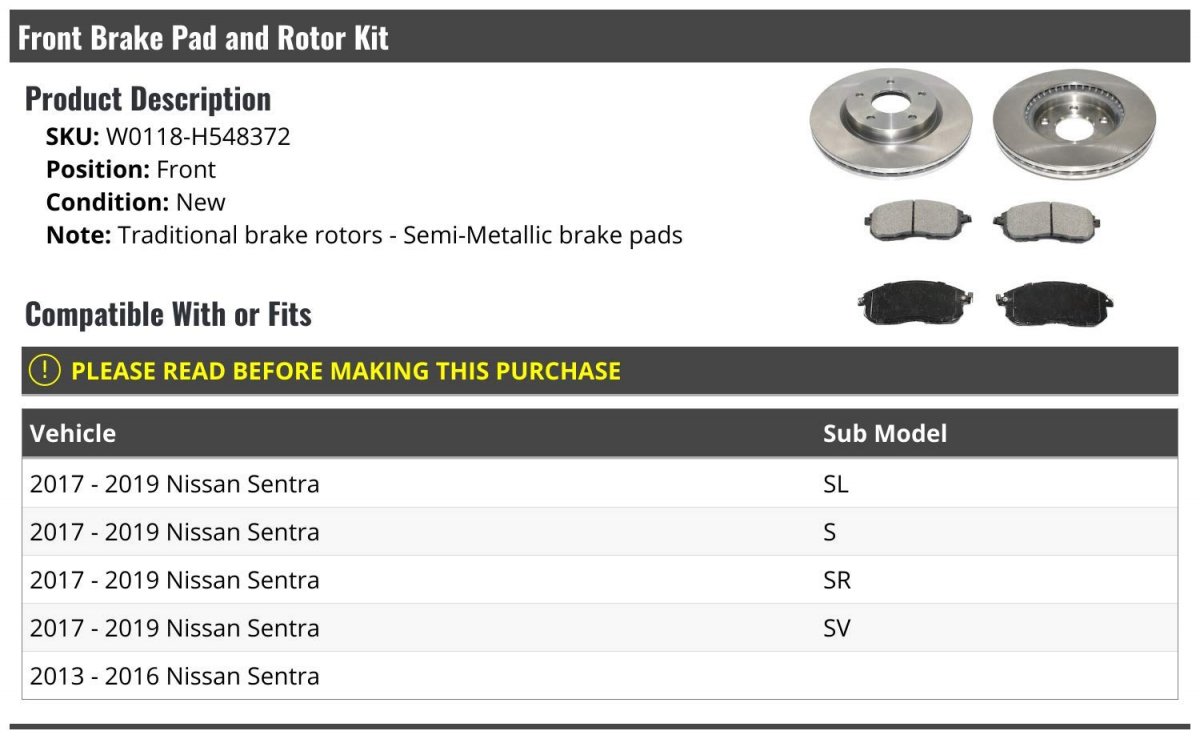Select the 2013 - 2016 Nissan Sentra row
The width and height of the screenshot is (1200, 739).
tap(175, 676)
